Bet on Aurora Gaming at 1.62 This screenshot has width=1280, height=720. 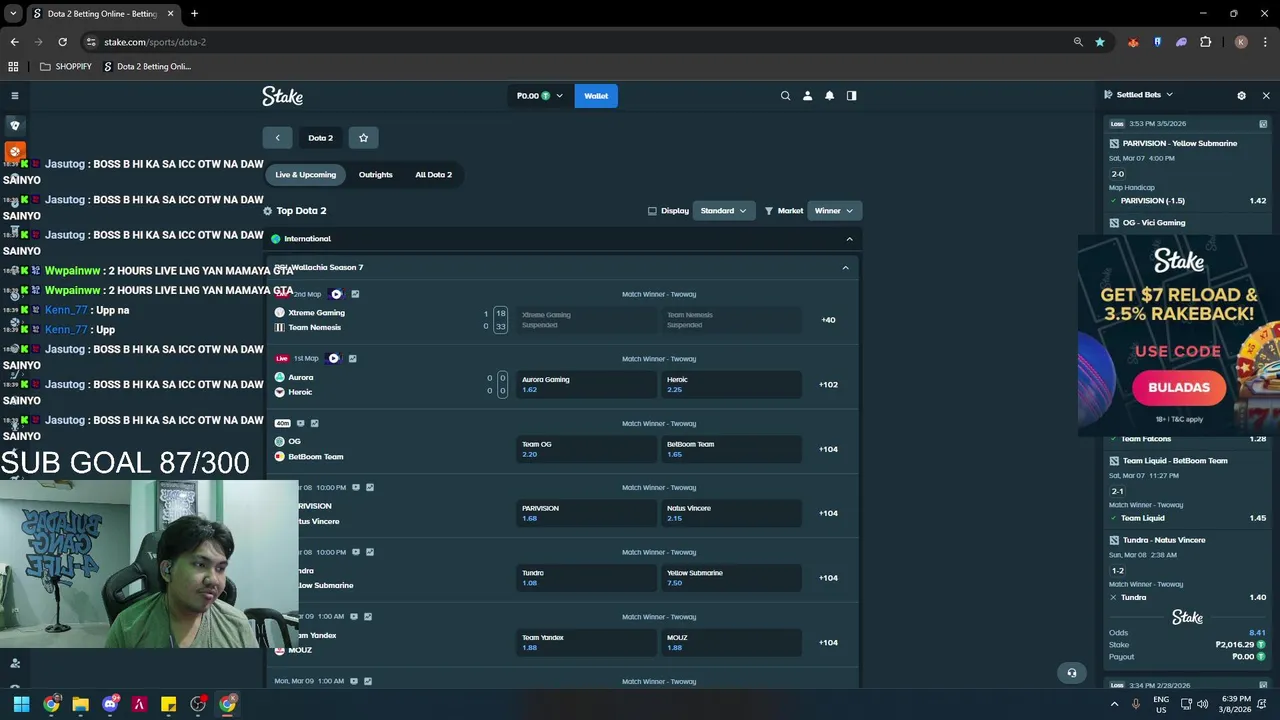point(586,384)
